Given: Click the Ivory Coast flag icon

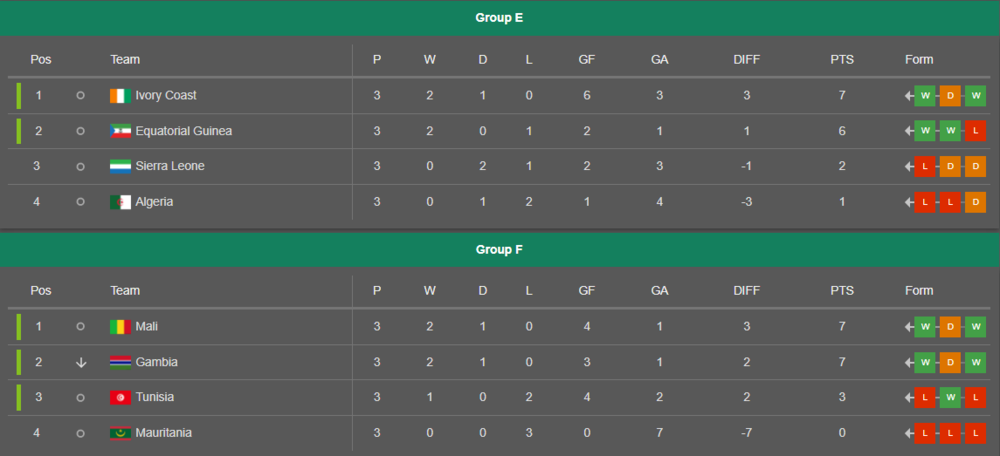Looking at the screenshot, I should 120,96.
